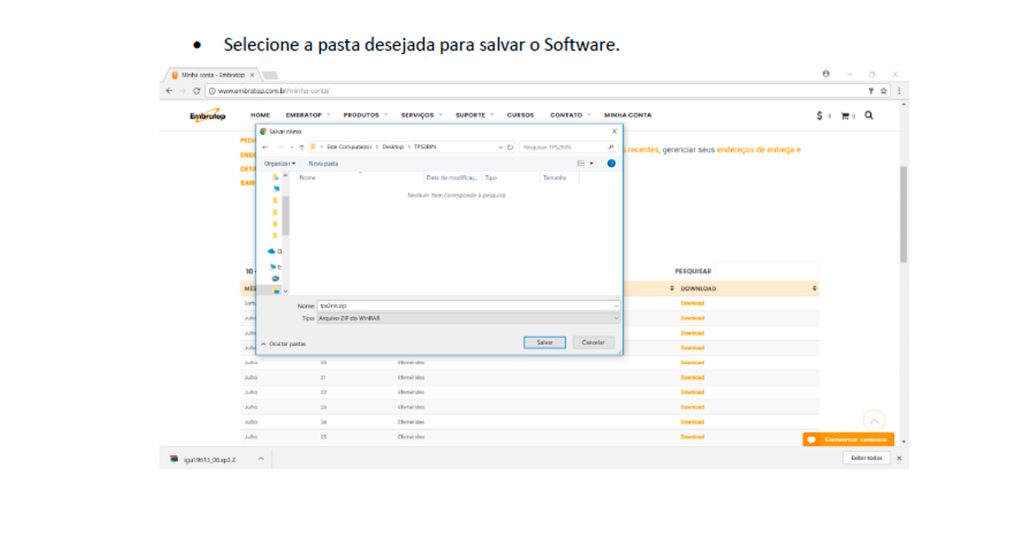Open the shopping cart icon
1024x555 pixels.
845,116
